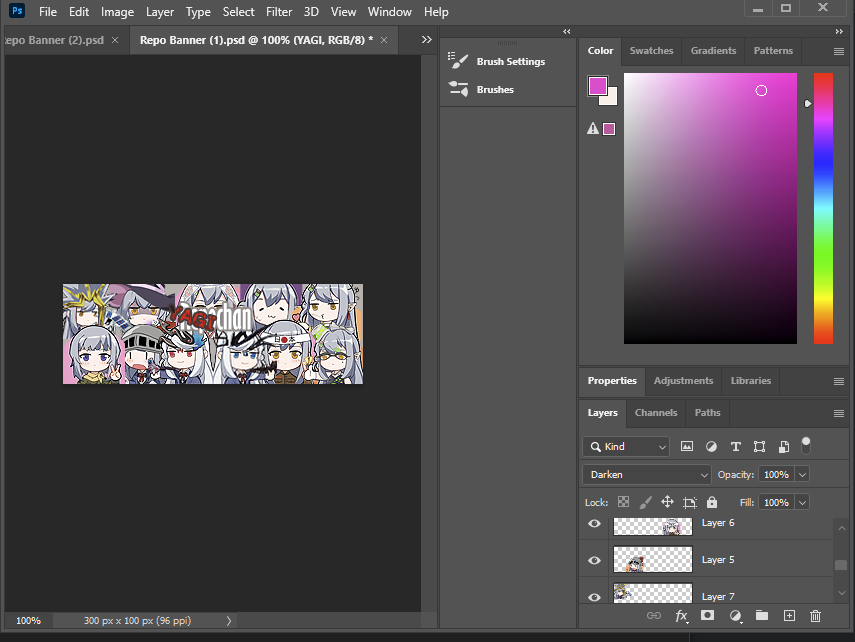This screenshot has width=855, height=642.
Task: Click the color picker saturation field
Action: coord(710,208)
